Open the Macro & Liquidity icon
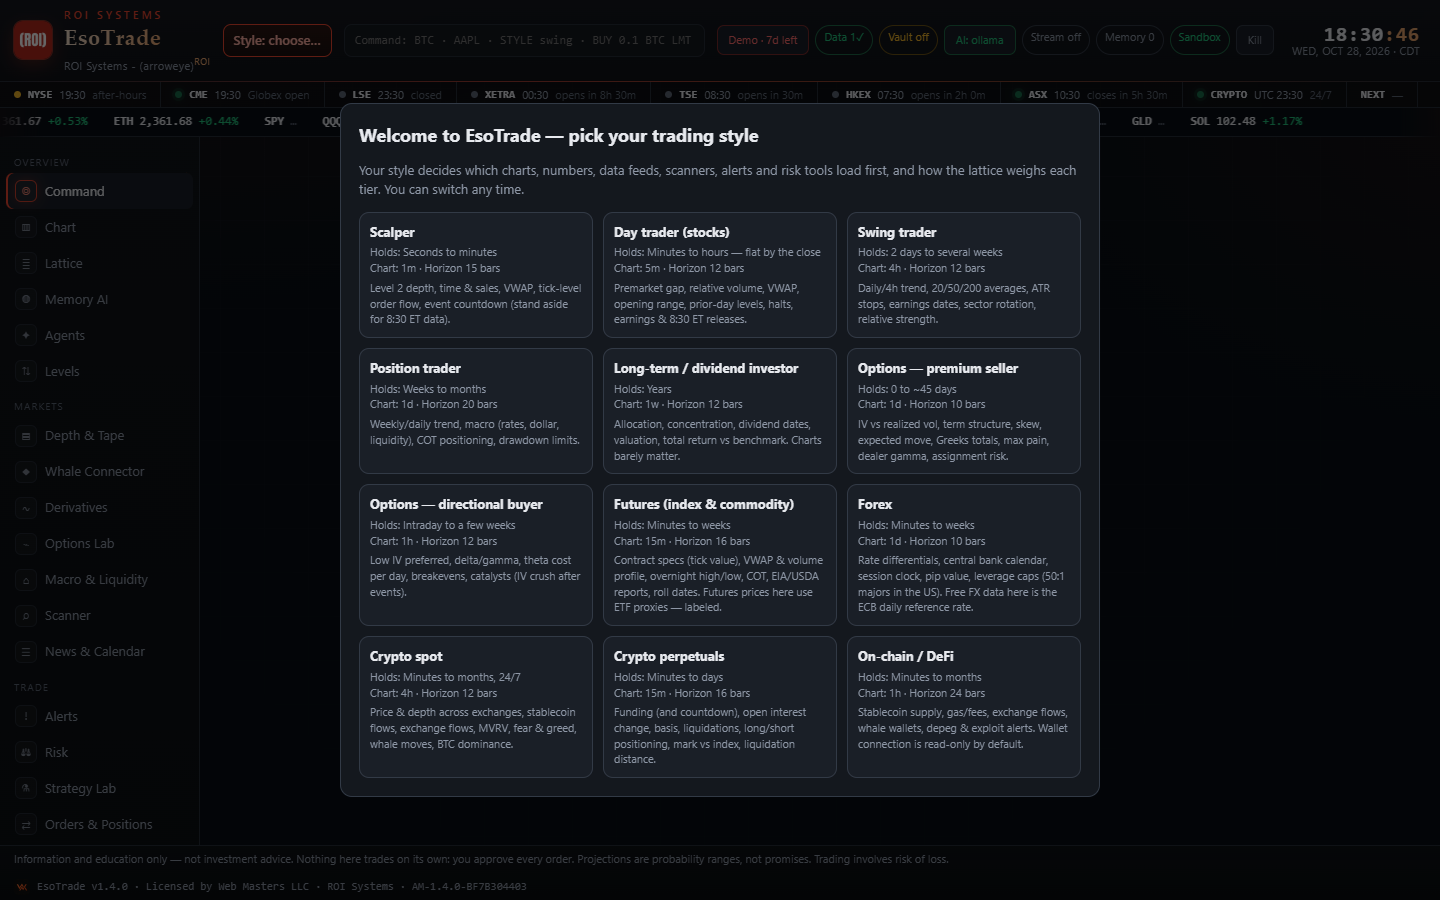 pos(26,579)
